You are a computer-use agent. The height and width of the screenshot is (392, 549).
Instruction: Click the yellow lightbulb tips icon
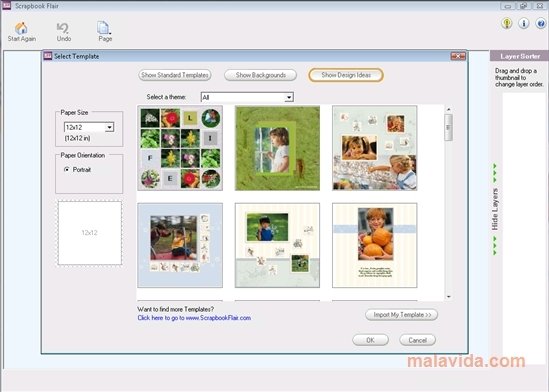coord(507,23)
